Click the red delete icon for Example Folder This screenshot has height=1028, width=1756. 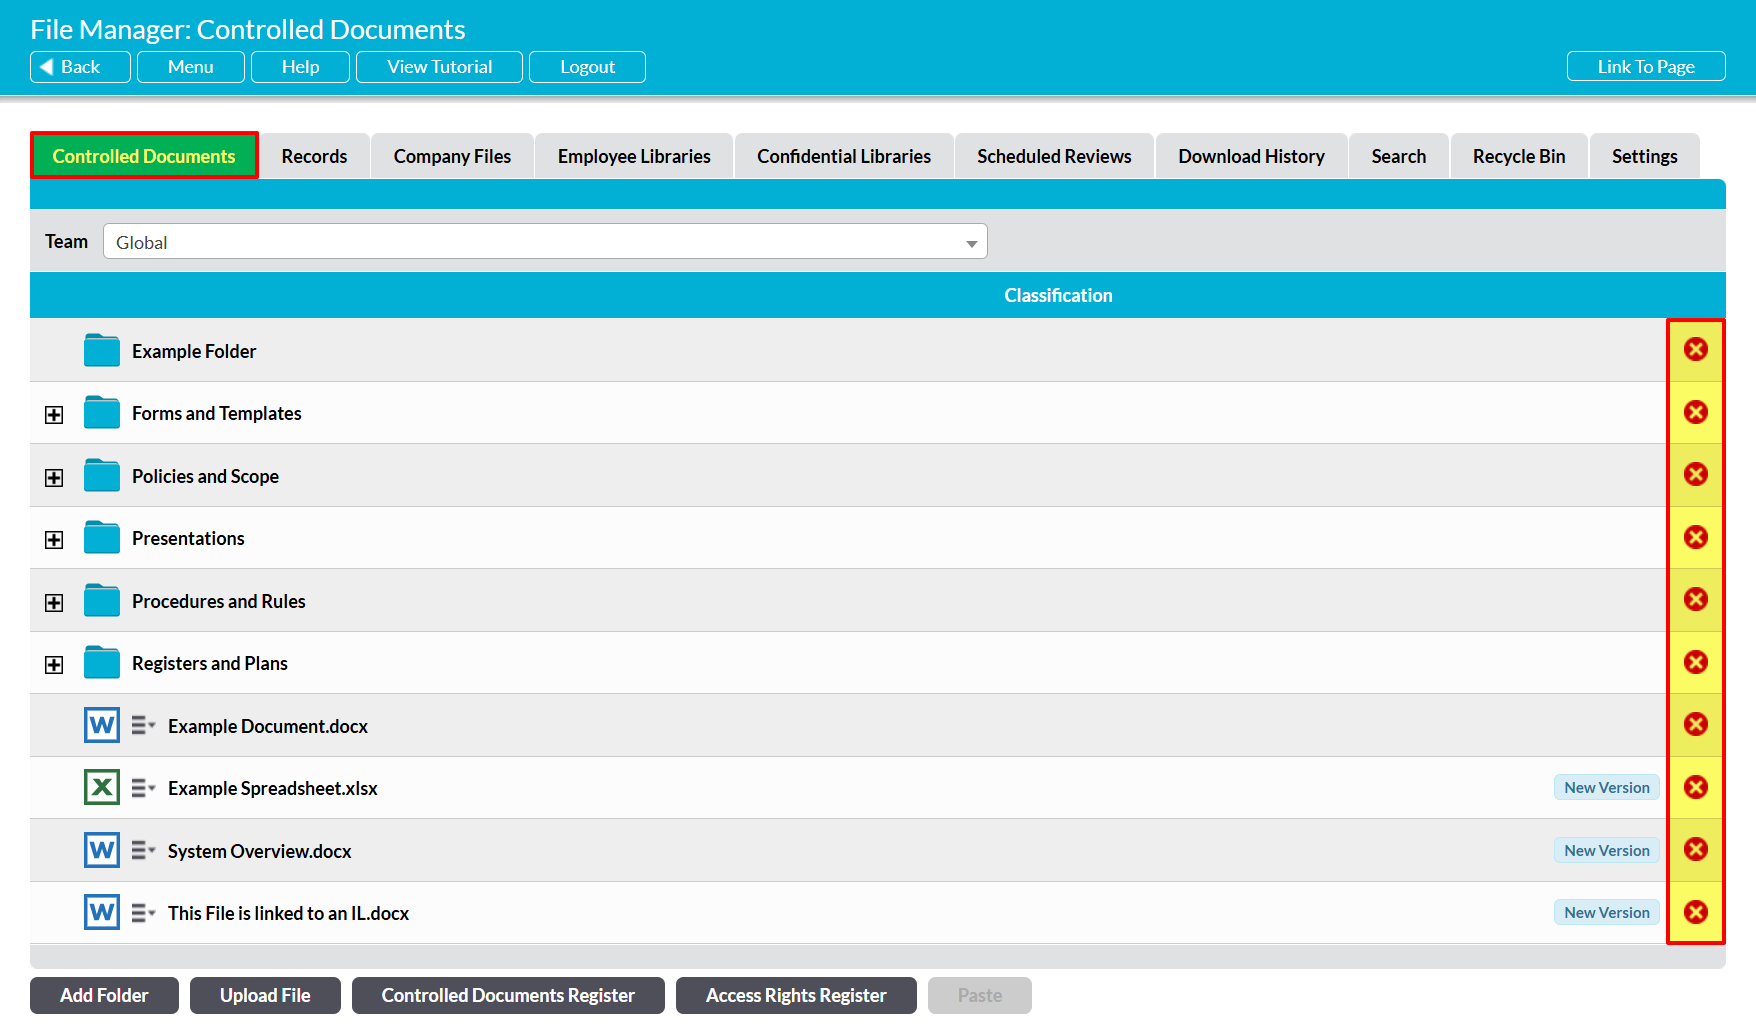click(1695, 349)
